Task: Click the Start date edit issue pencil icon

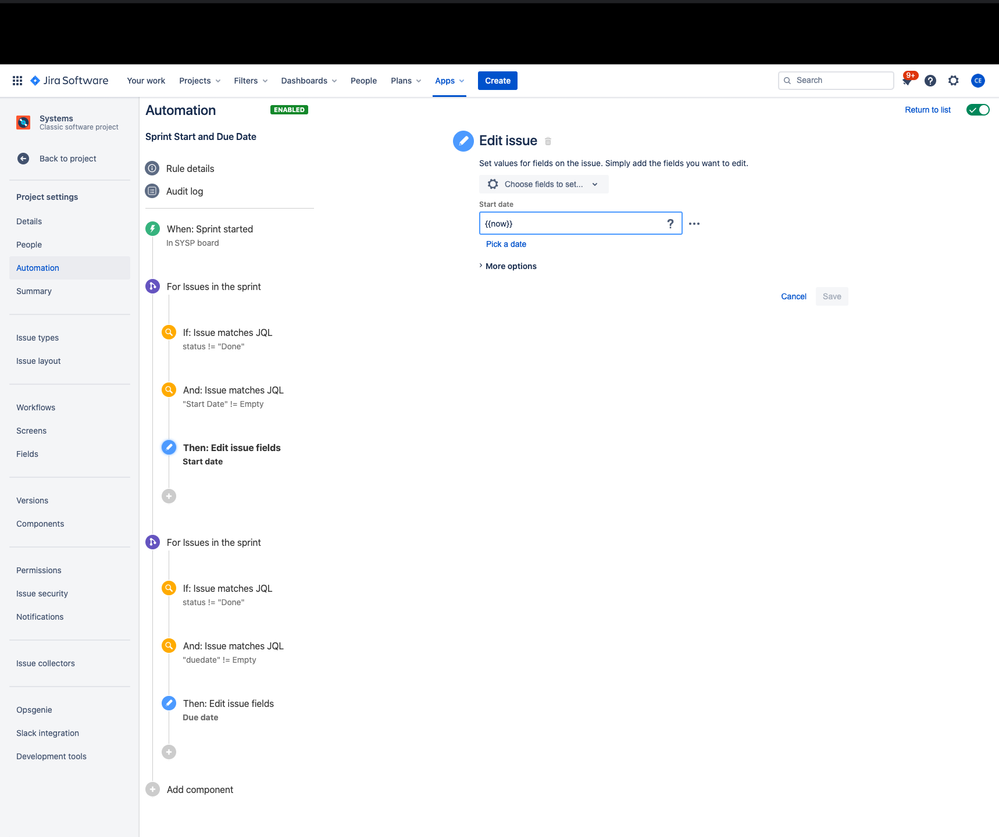Action: (x=169, y=447)
